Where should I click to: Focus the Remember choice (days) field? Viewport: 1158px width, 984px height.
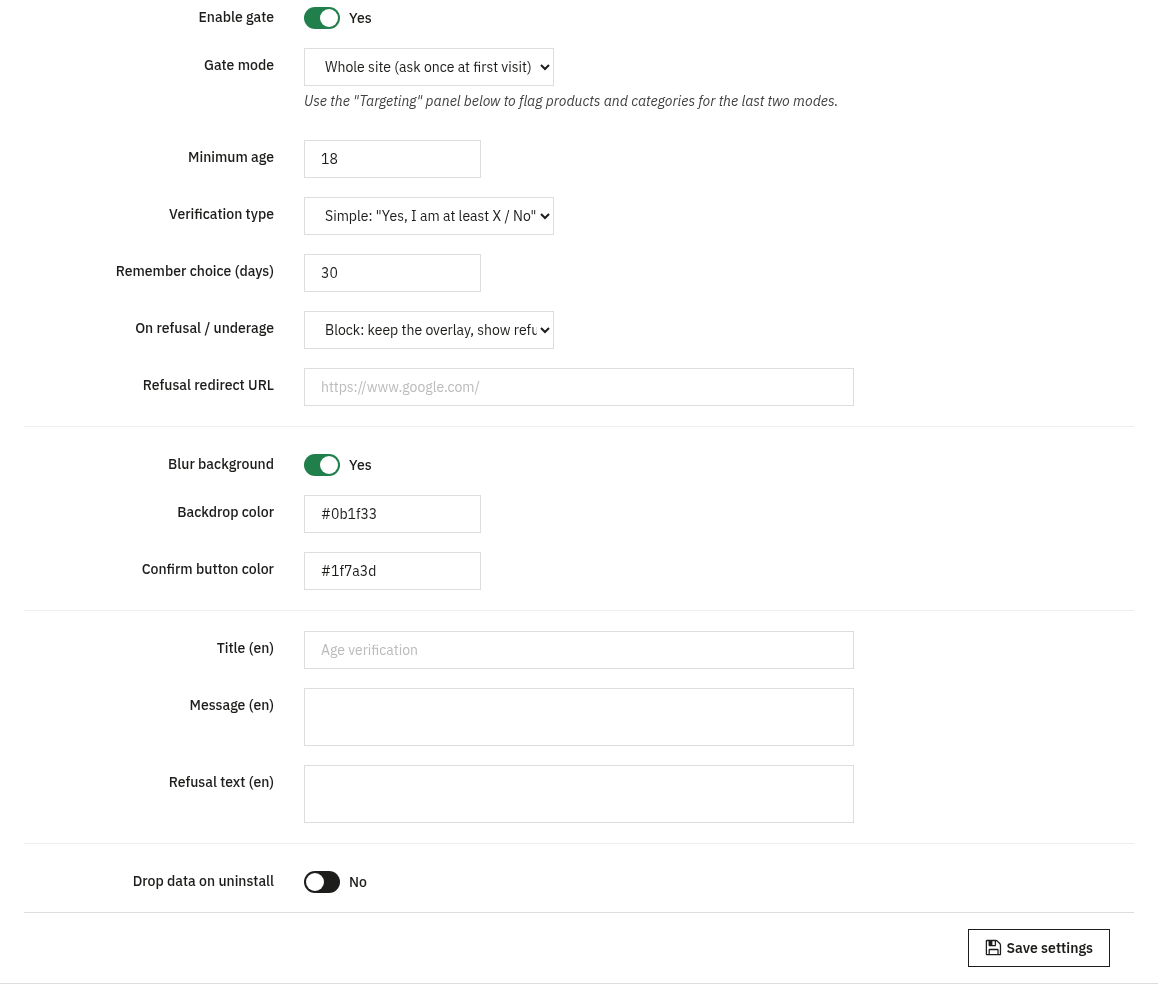click(392, 273)
